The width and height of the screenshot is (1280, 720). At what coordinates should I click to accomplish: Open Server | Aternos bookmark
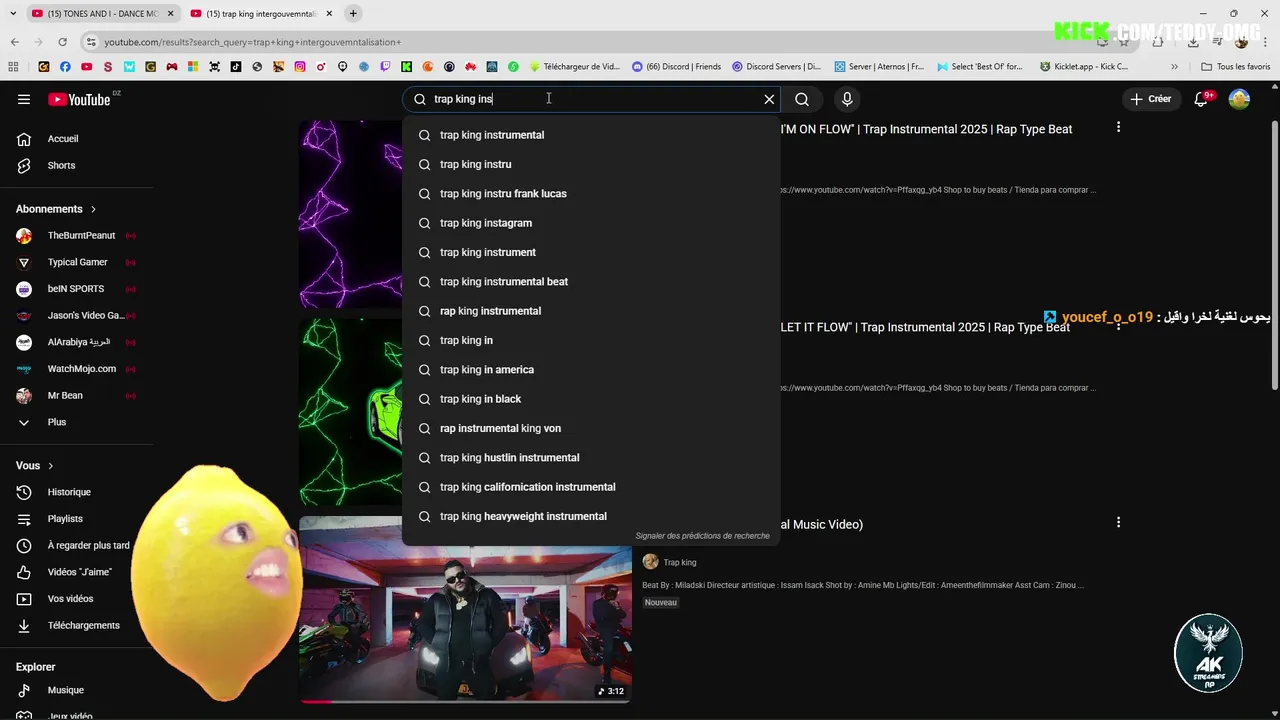point(879,67)
